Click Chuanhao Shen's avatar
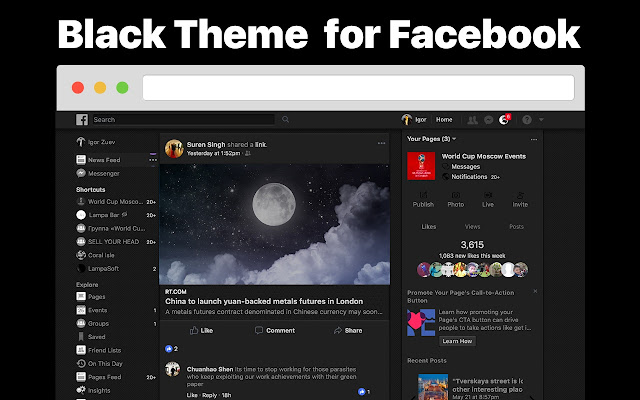 pyautogui.click(x=173, y=369)
